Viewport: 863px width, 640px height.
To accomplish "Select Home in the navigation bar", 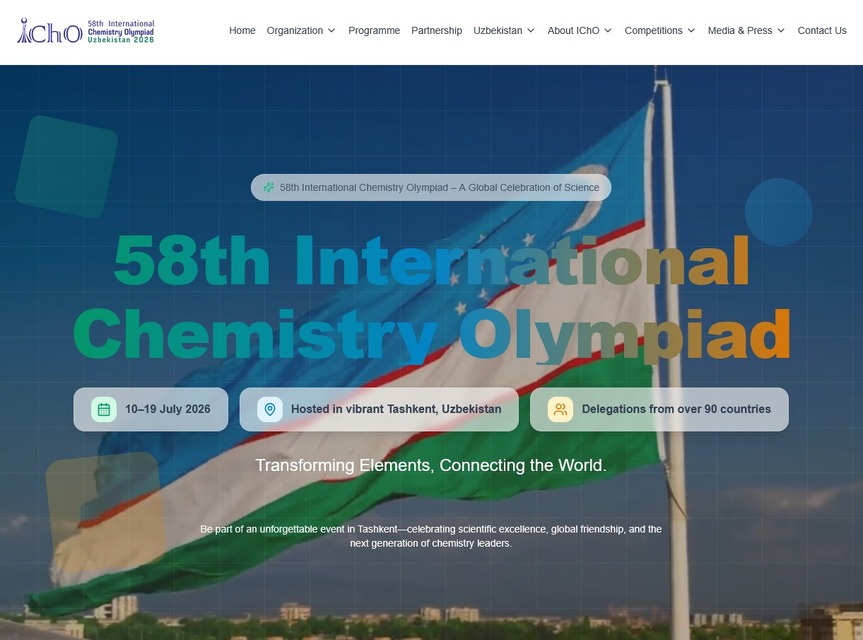I will 242,31.
